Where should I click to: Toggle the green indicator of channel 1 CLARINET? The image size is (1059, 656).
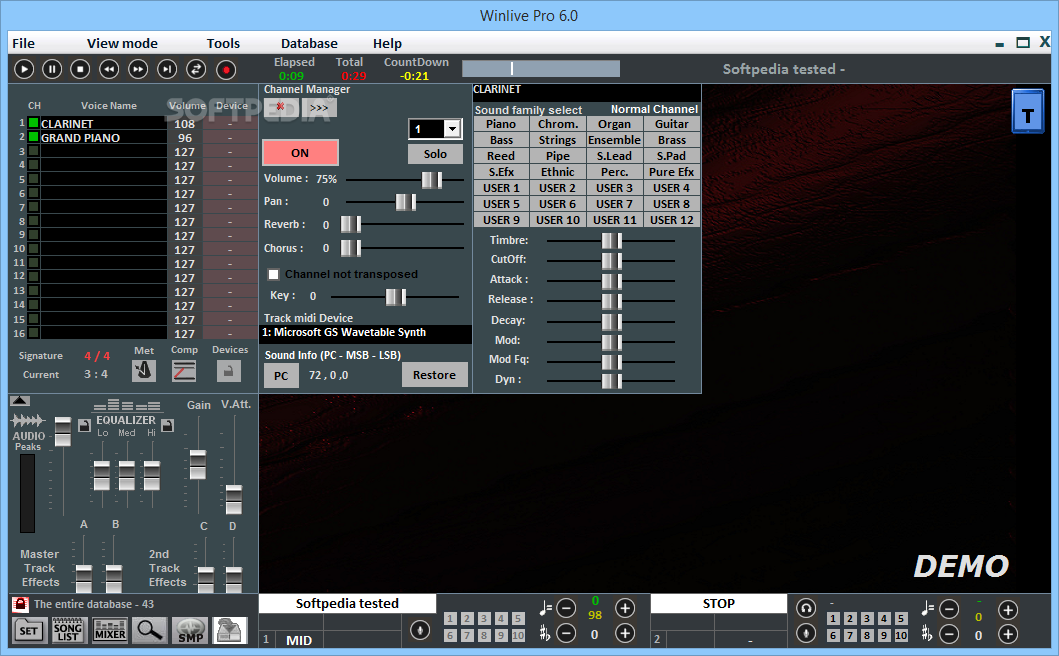pyautogui.click(x=33, y=123)
